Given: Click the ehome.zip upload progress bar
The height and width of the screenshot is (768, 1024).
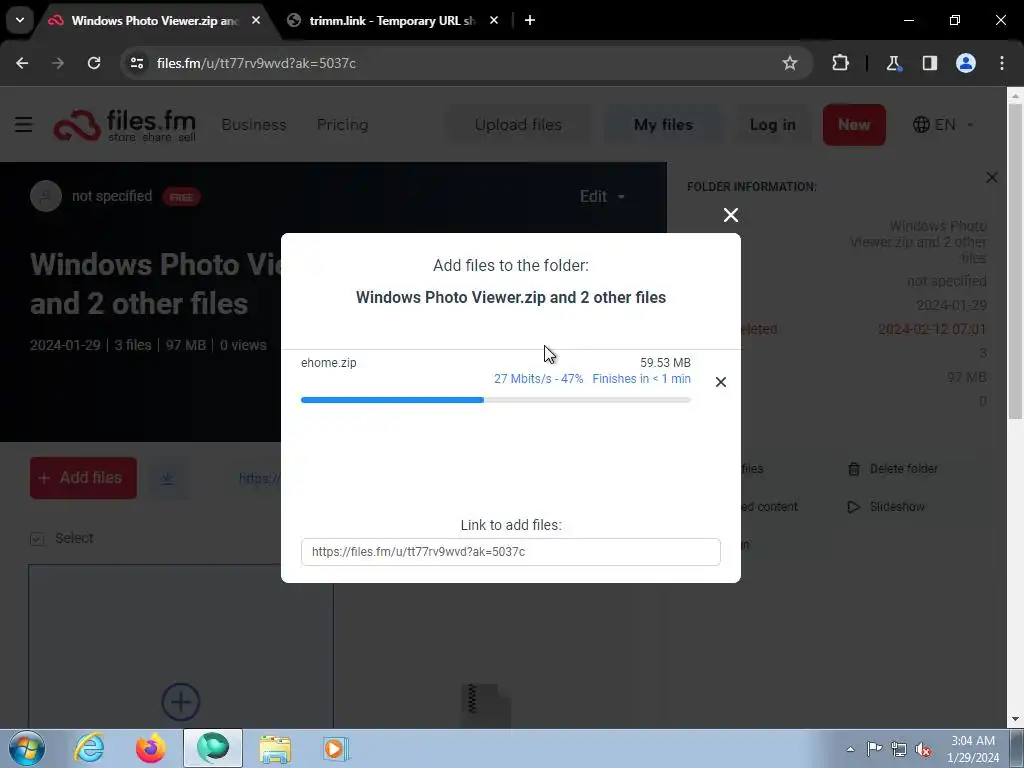Looking at the screenshot, I should (496, 400).
